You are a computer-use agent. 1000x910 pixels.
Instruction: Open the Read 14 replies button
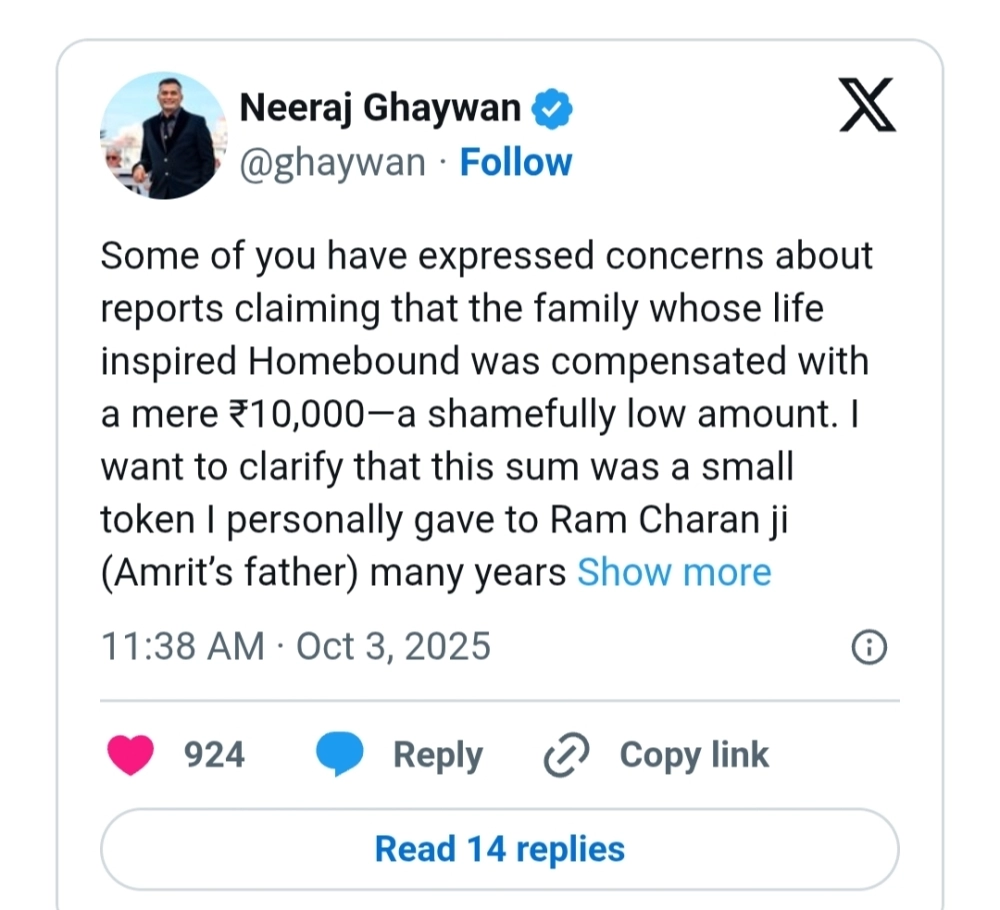(499, 849)
